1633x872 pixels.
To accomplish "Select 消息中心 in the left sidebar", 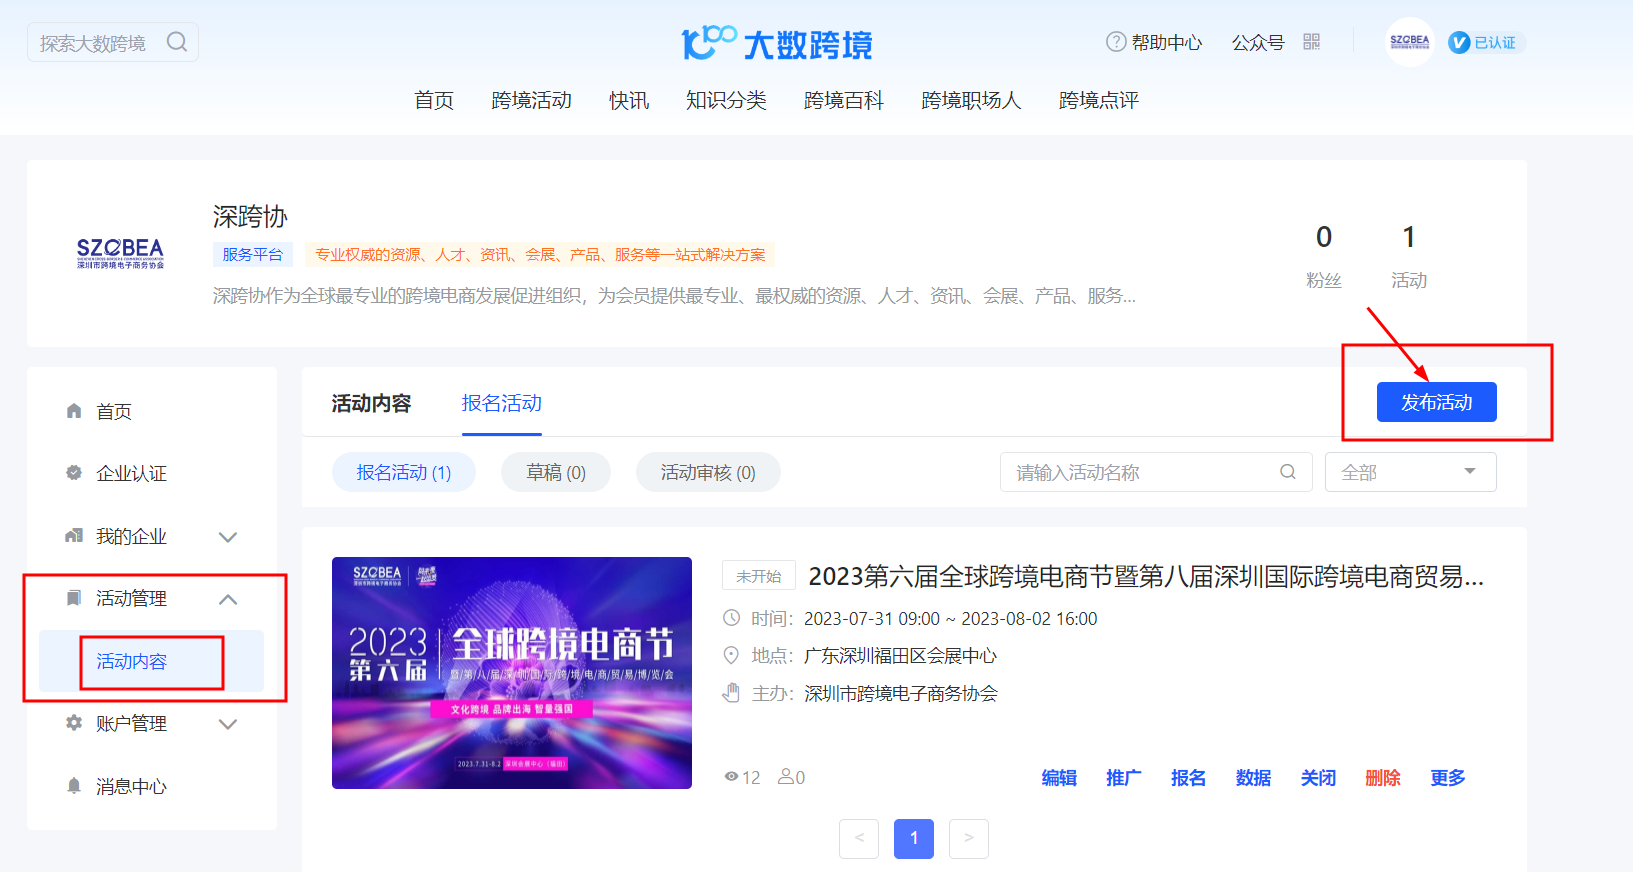I will (x=132, y=786).
